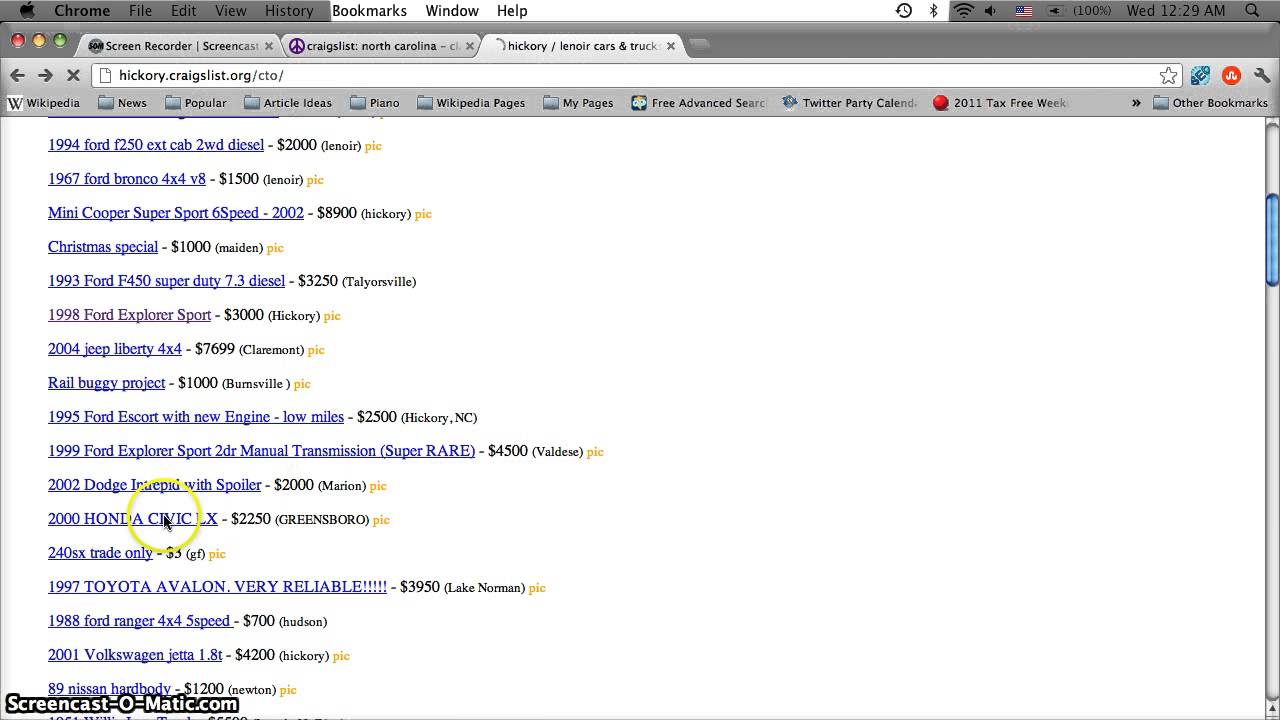
Task: Open the 1999 Ford Explorer Sport 2dr listing
Action: [x=262, y=451]
